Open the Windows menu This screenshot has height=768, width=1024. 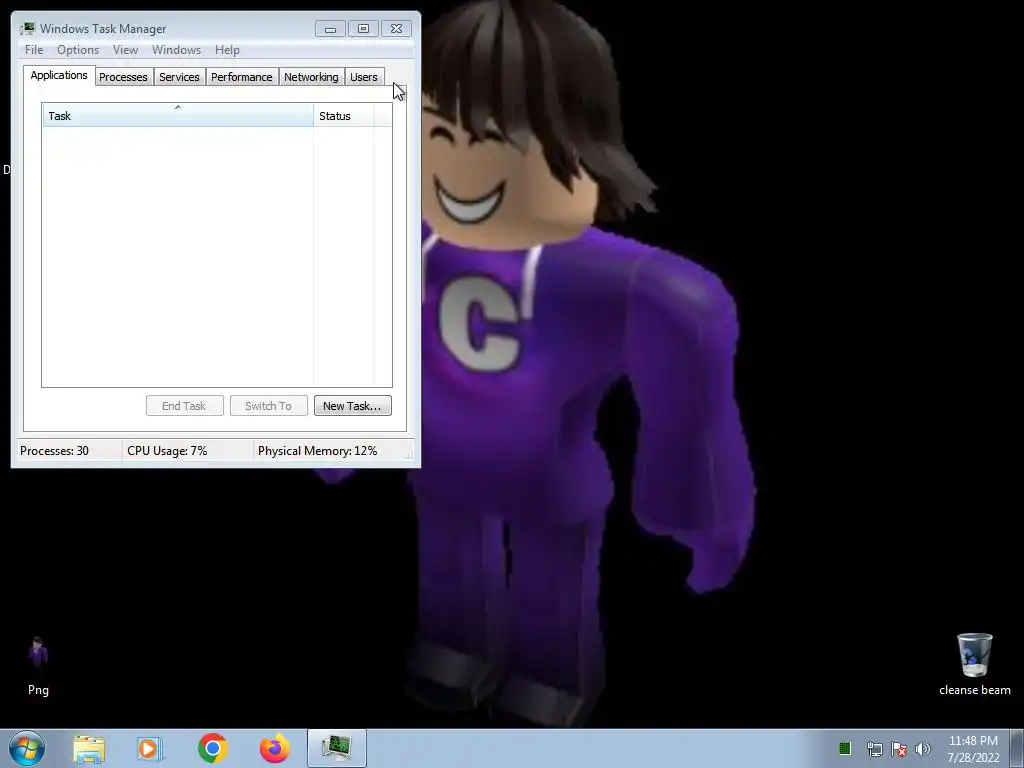pos(176,50)
